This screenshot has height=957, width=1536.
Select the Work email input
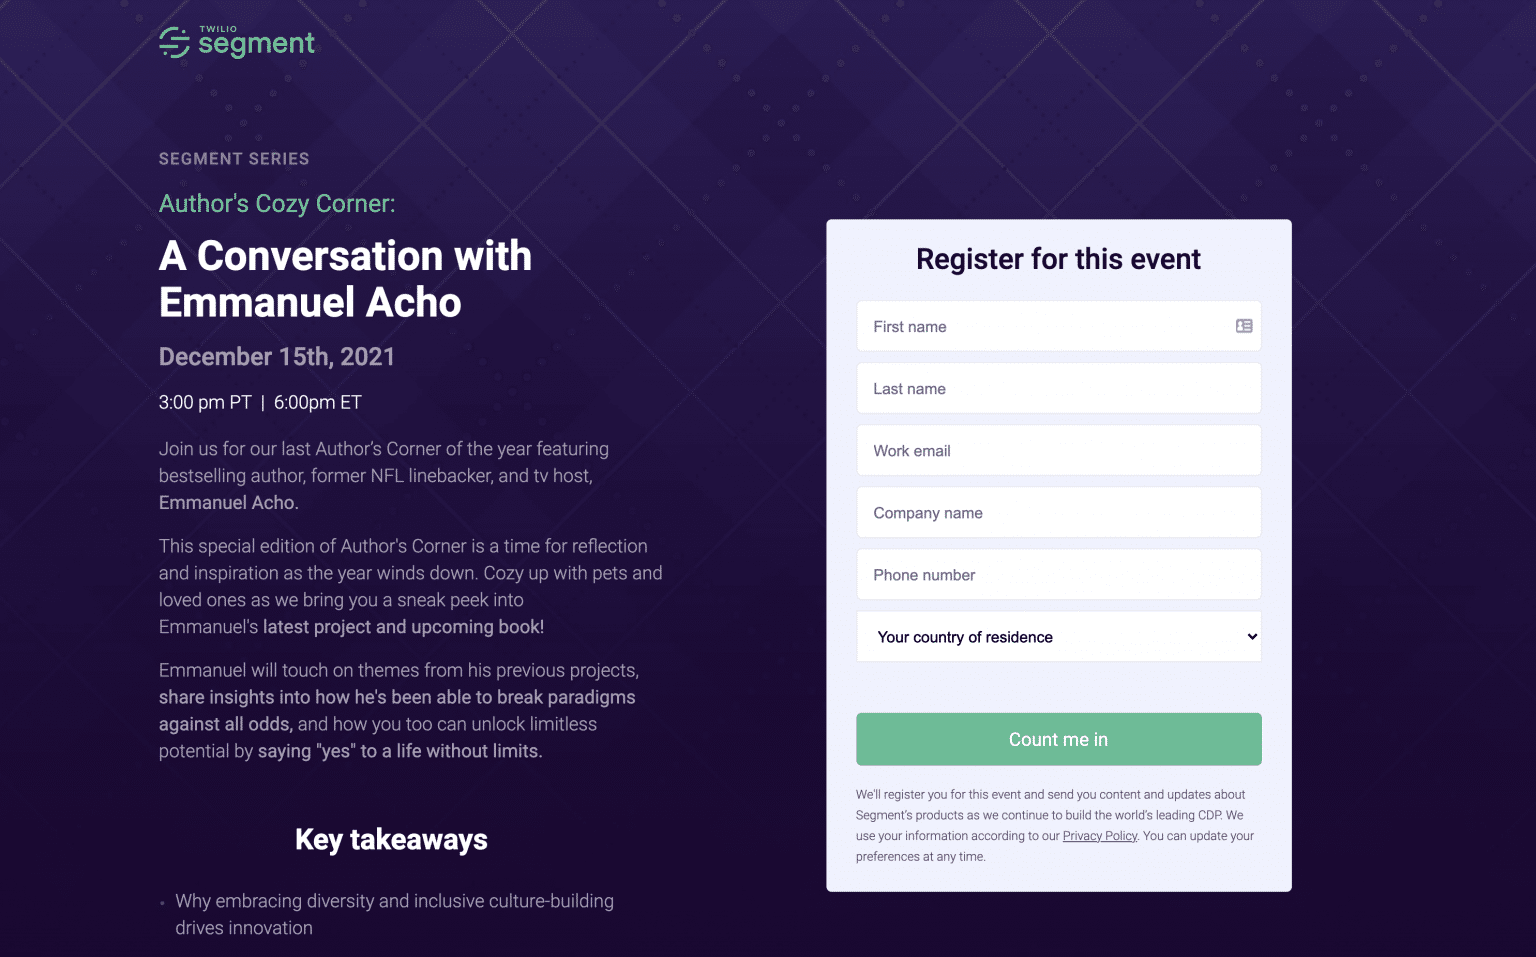pyautogui.click(x=1058, y=451)
